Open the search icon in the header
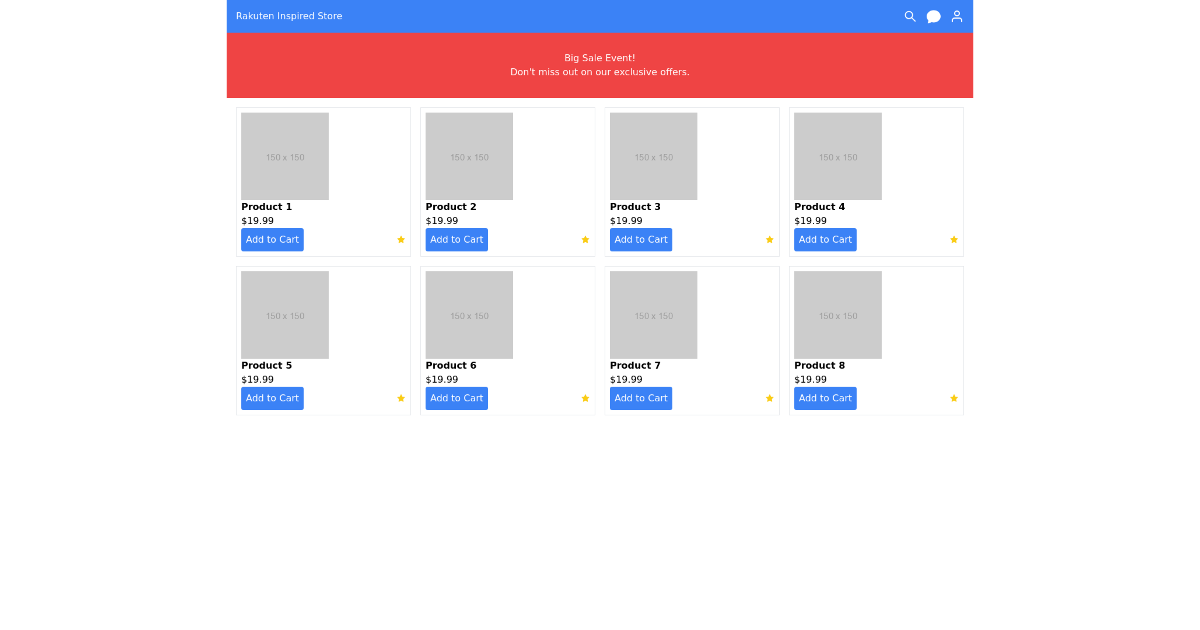1200x630 pixels. (910, 16)
